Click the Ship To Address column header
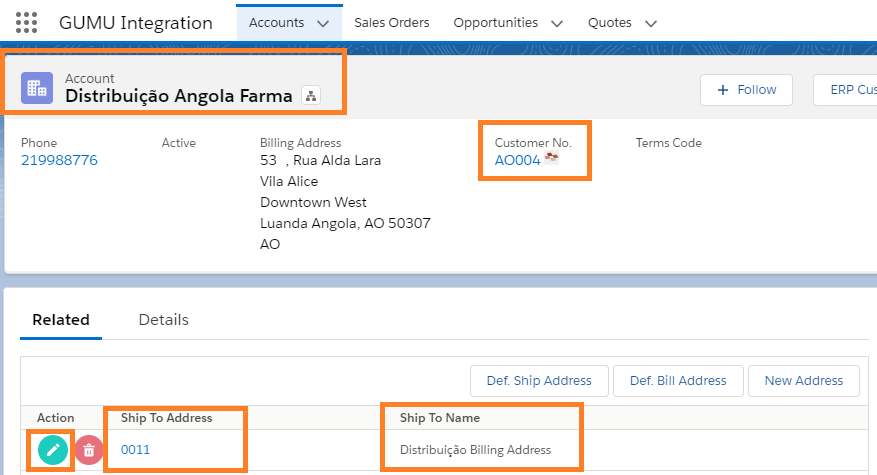877x475 pixels. (167, 418)
